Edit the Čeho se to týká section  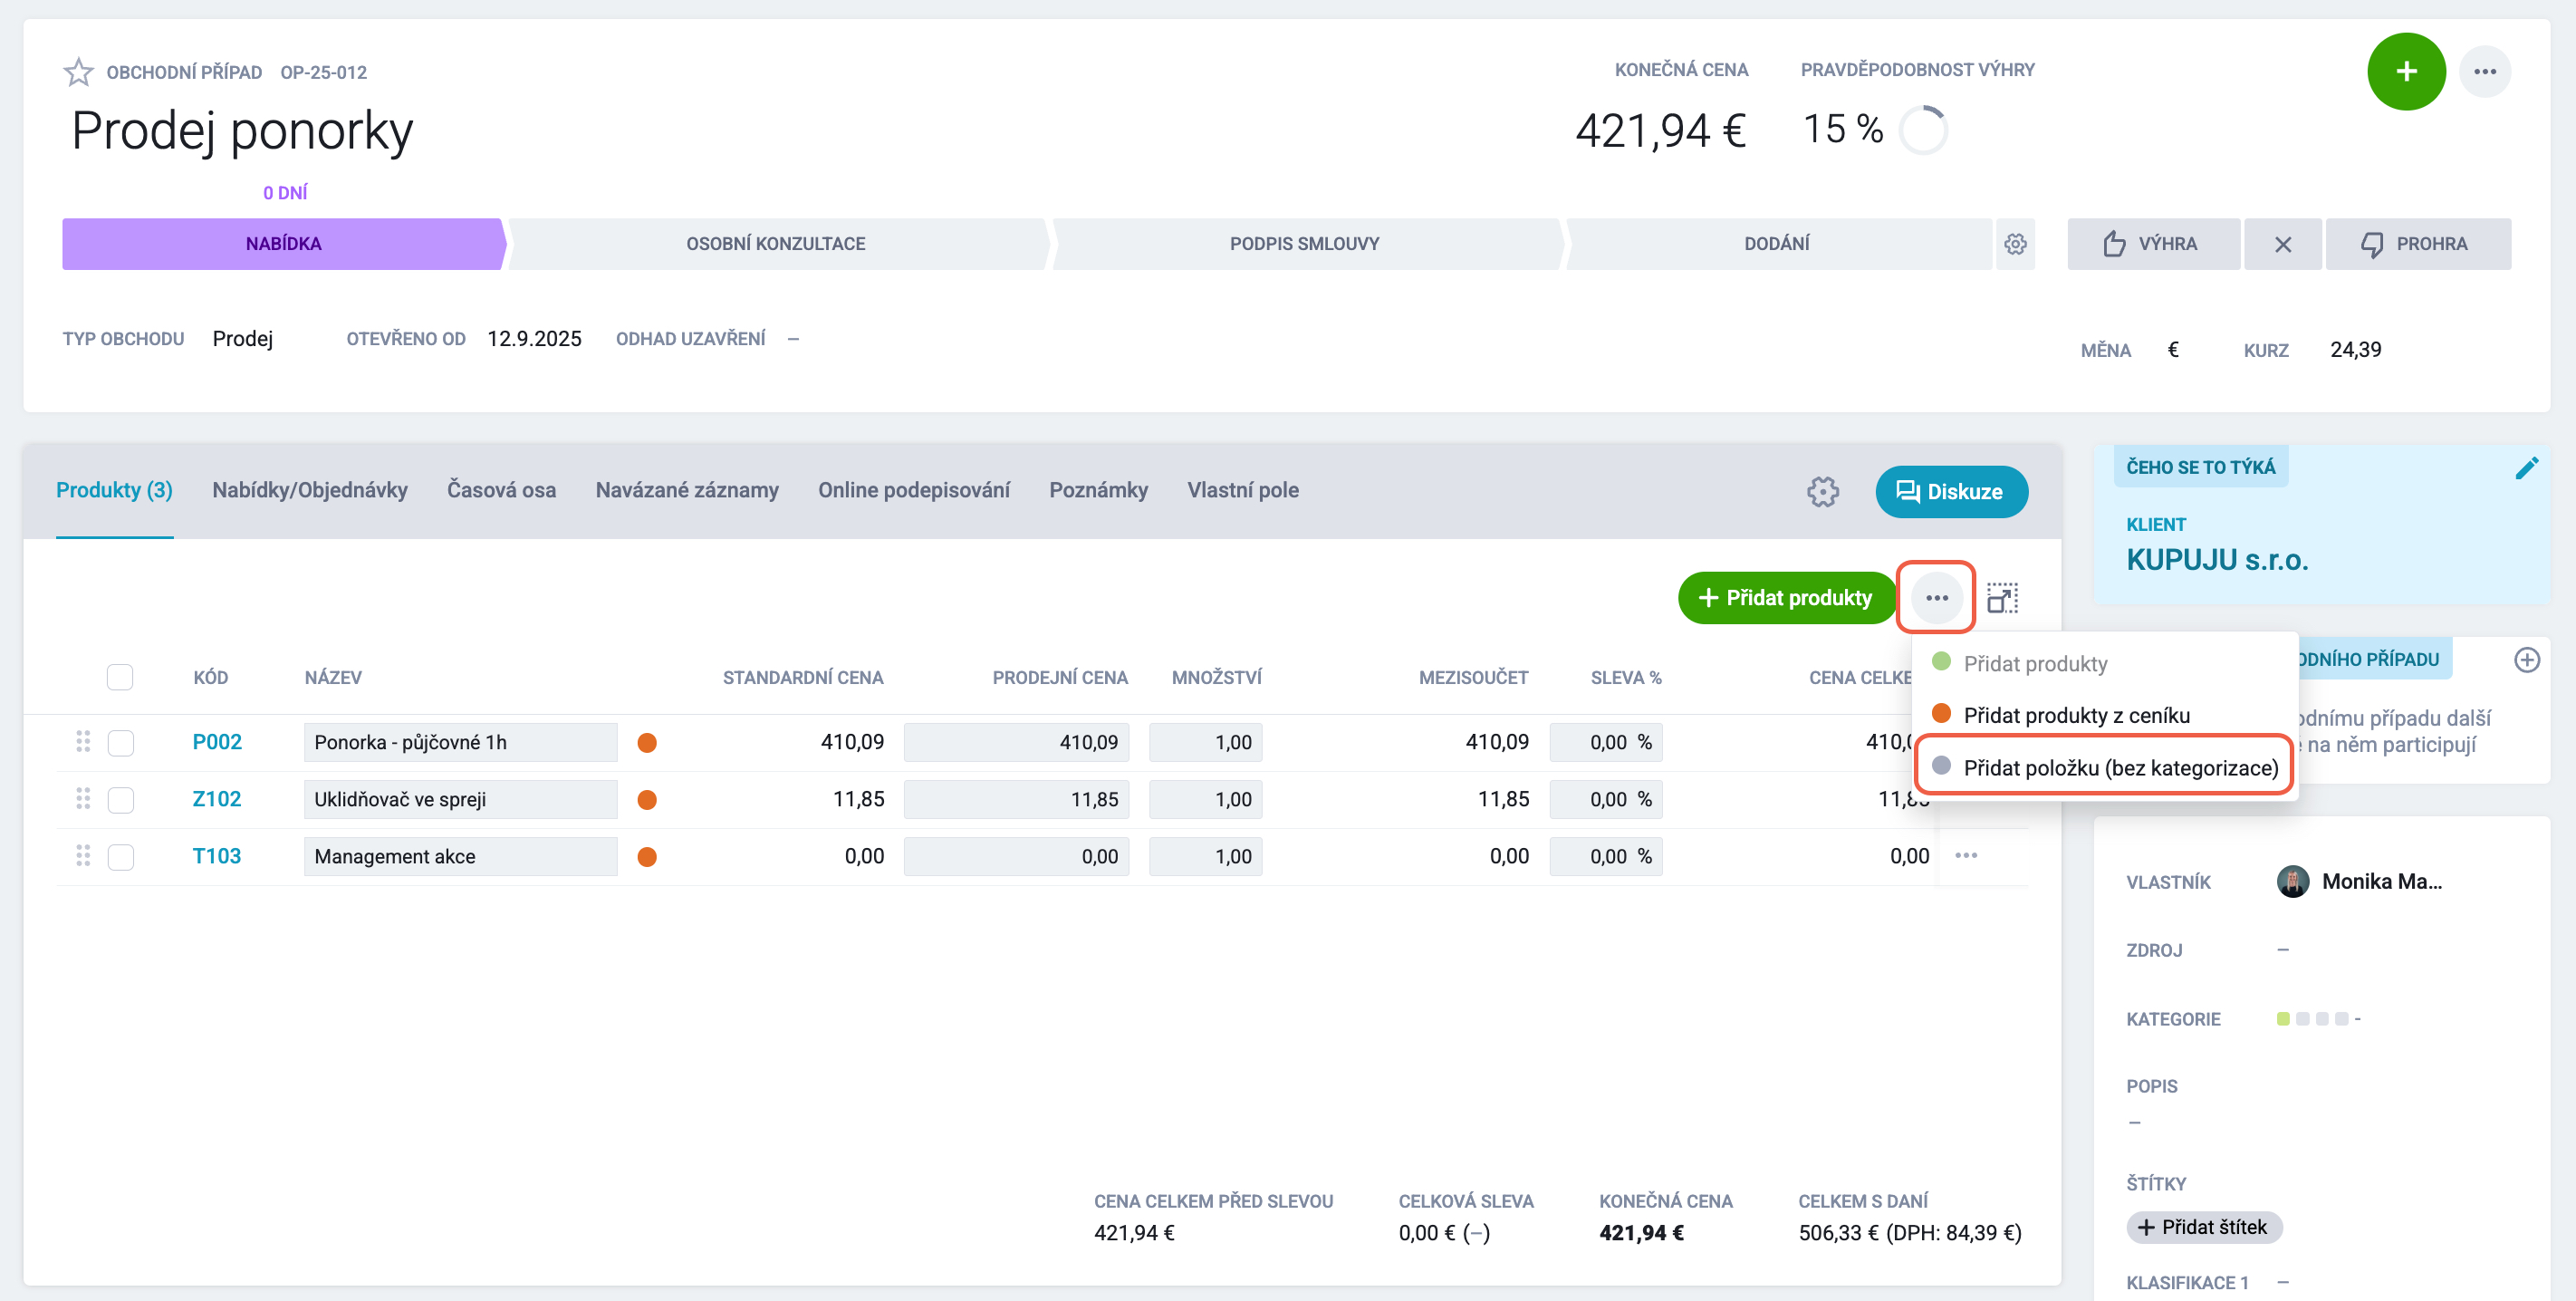pyautogui.click(x=2526, y=468)
